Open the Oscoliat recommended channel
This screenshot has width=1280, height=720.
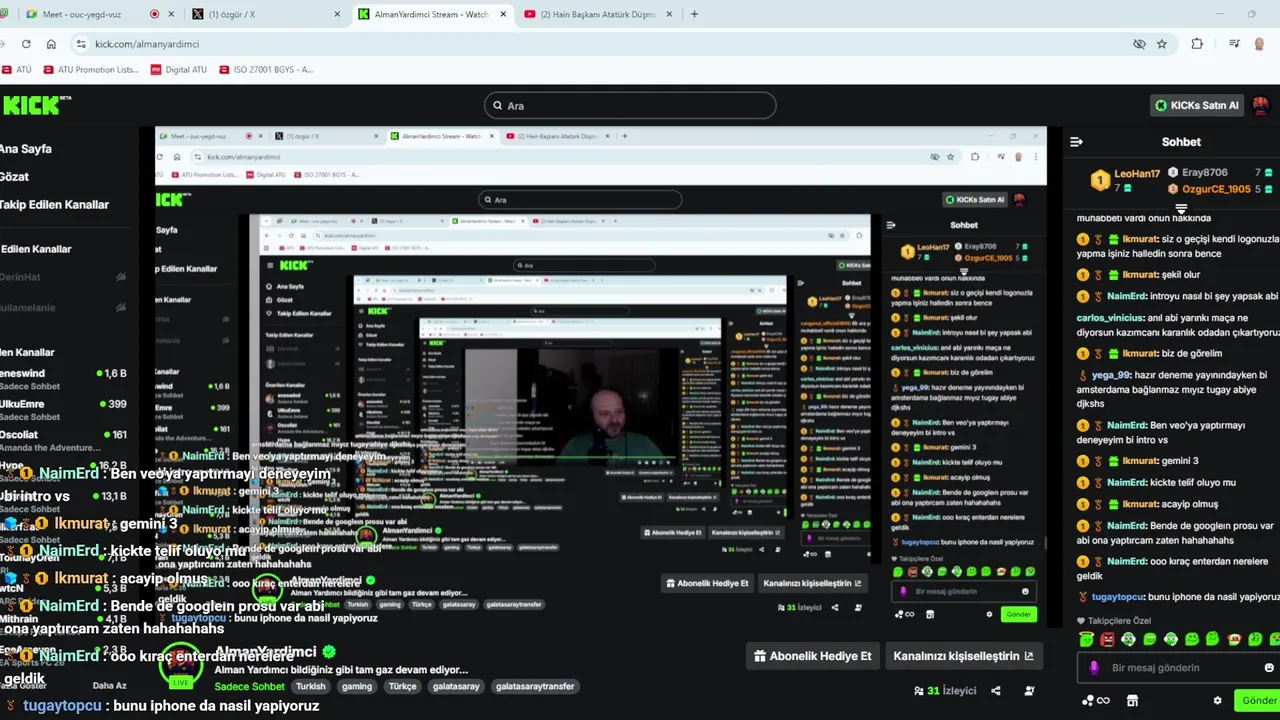click(63, 441)
